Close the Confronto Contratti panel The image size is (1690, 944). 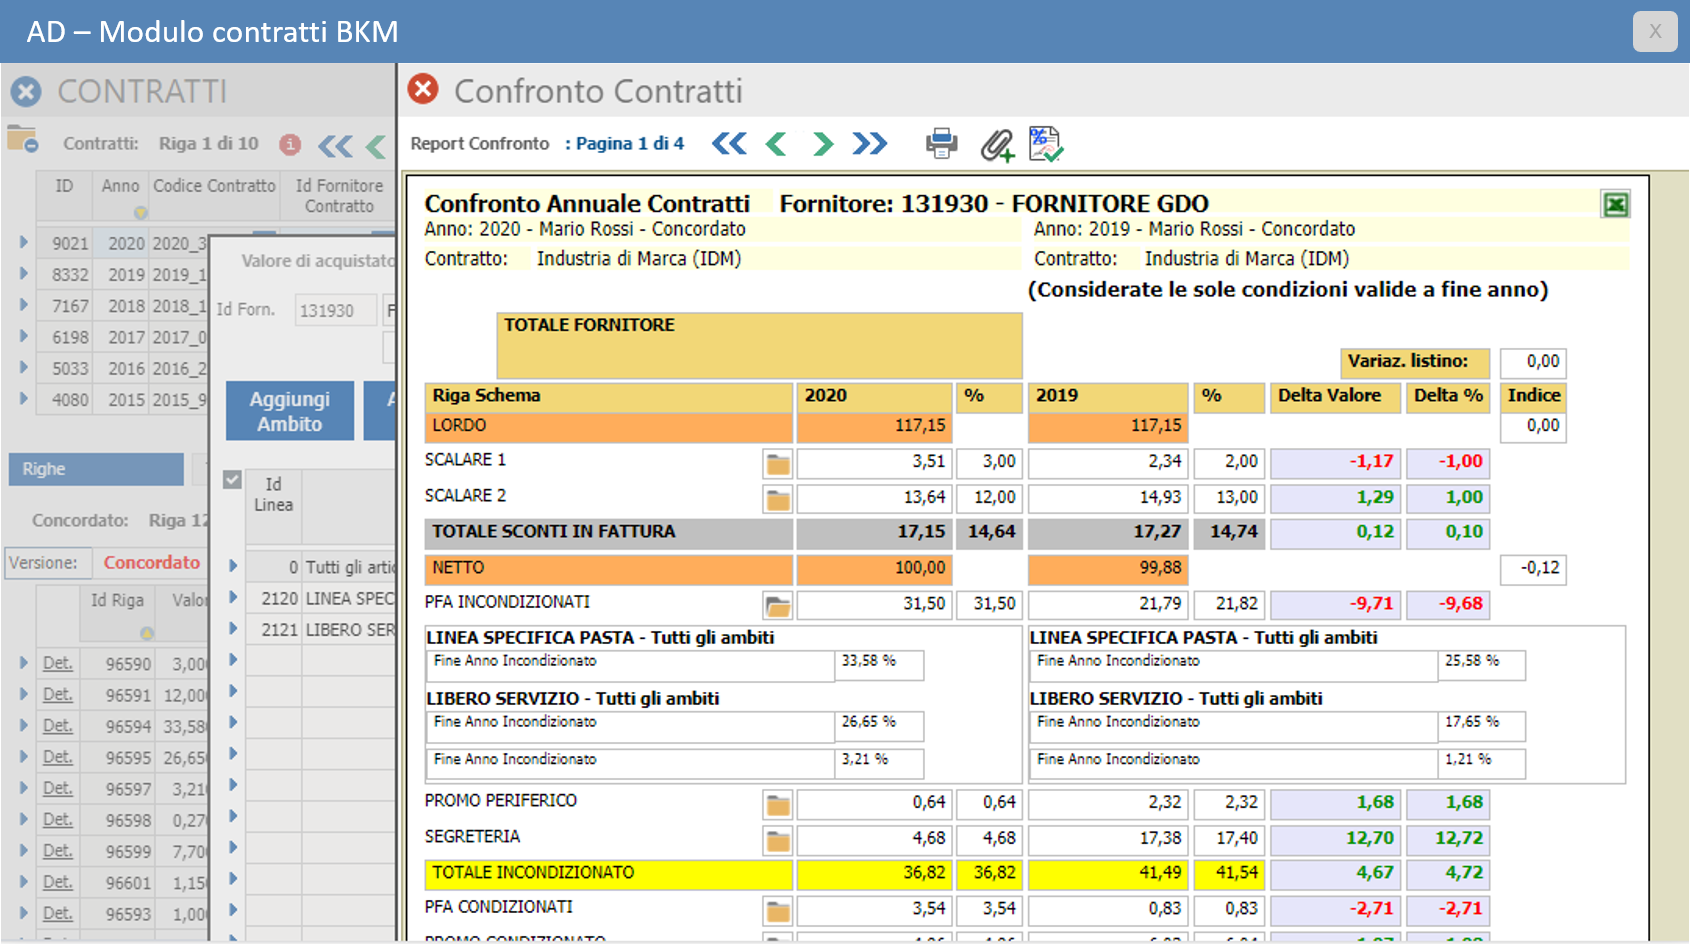pos(424,89)
